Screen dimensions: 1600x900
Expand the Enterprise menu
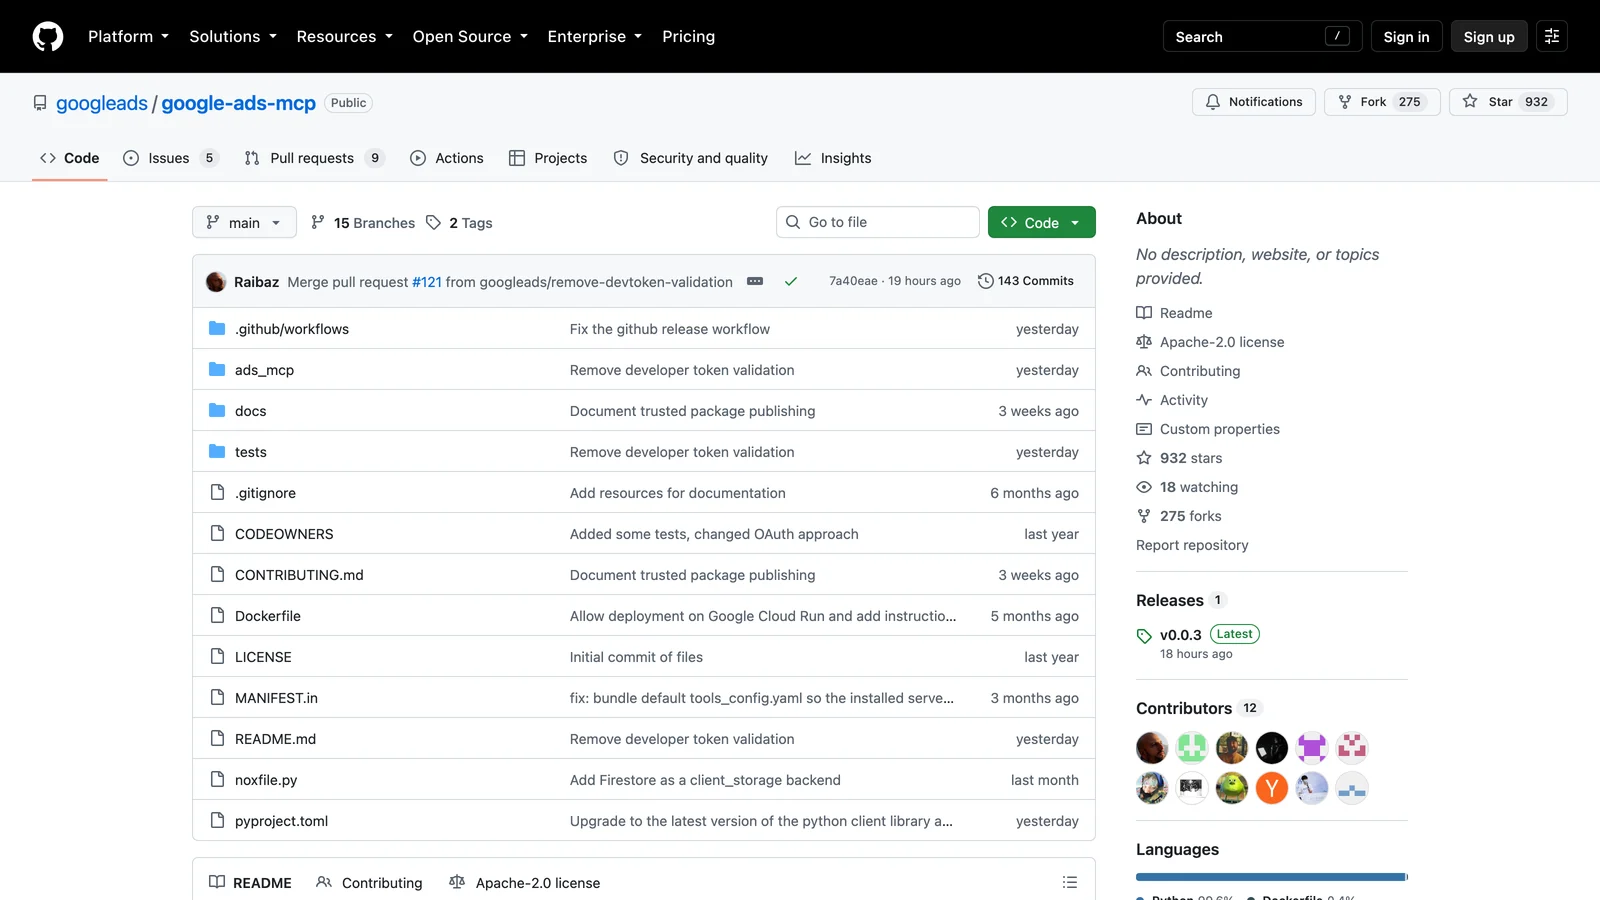click(594, 36)
